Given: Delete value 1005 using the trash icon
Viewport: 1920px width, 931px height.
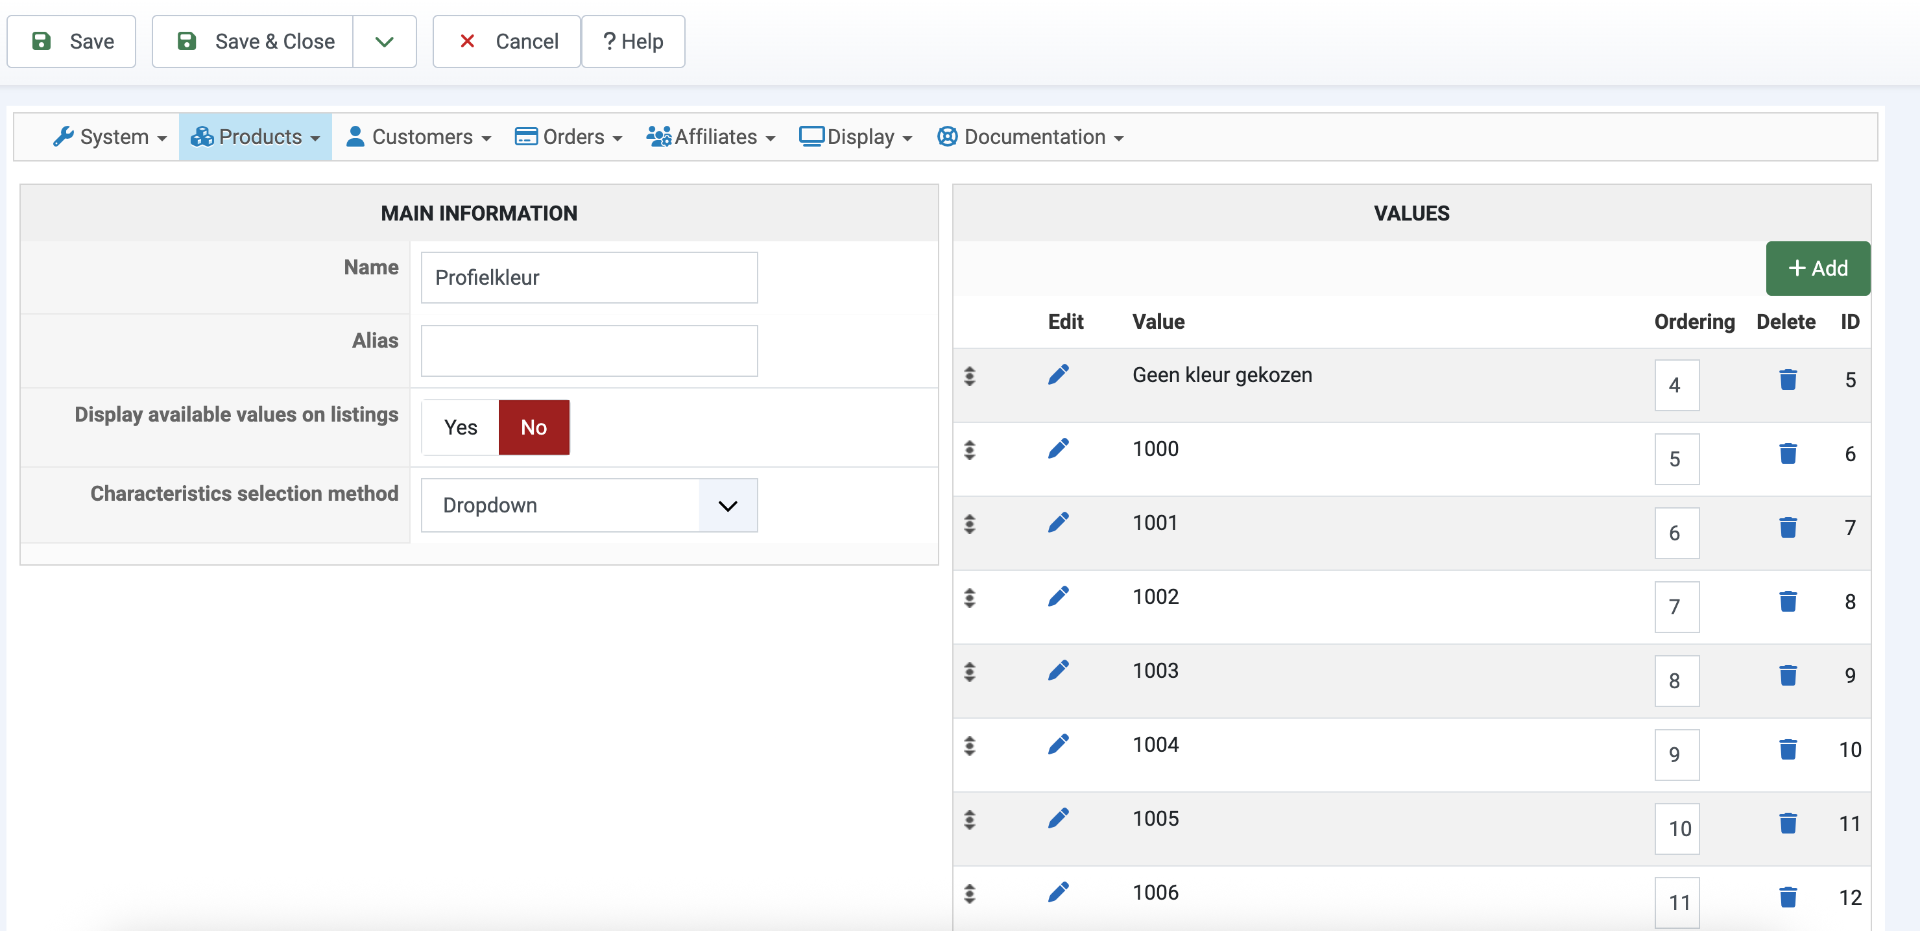Looking at the screenshot, I should point(1788,823).
